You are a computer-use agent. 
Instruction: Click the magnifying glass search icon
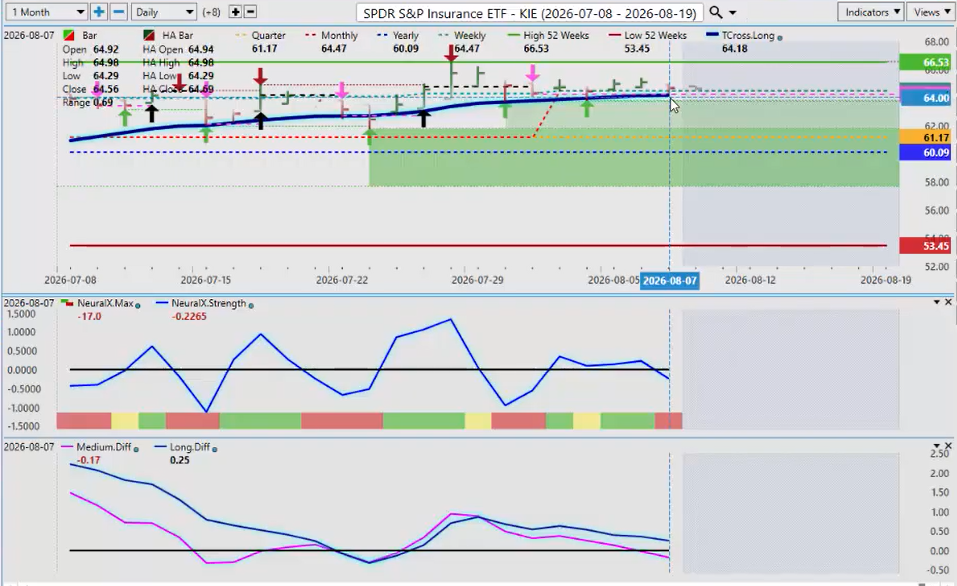tap(716, 12)
